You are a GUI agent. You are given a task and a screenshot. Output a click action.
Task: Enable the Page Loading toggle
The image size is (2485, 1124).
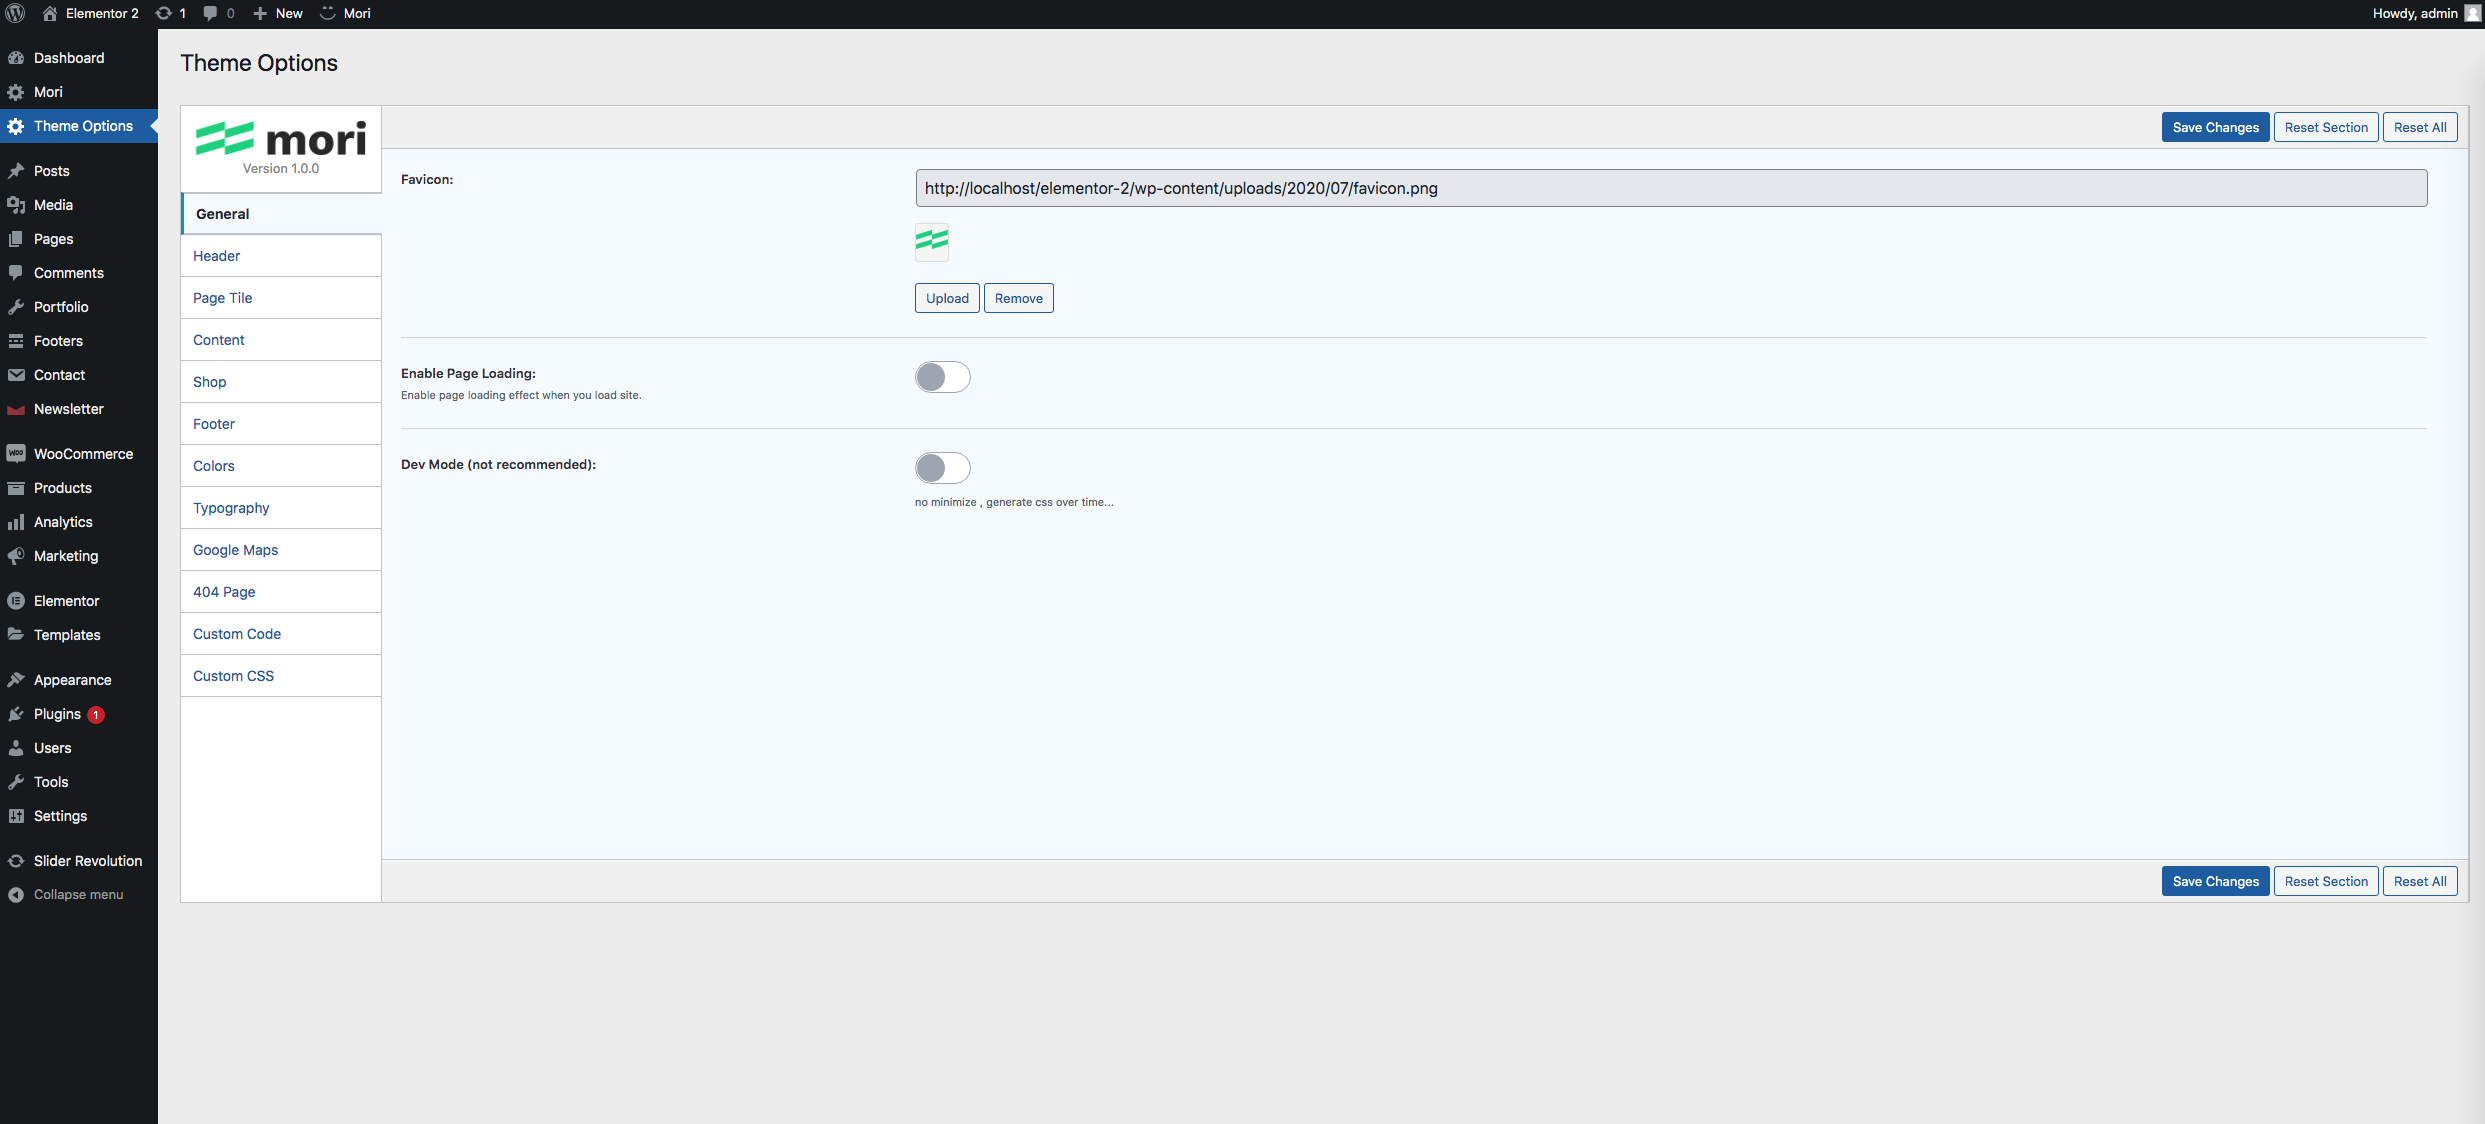[x=942, y=377]
